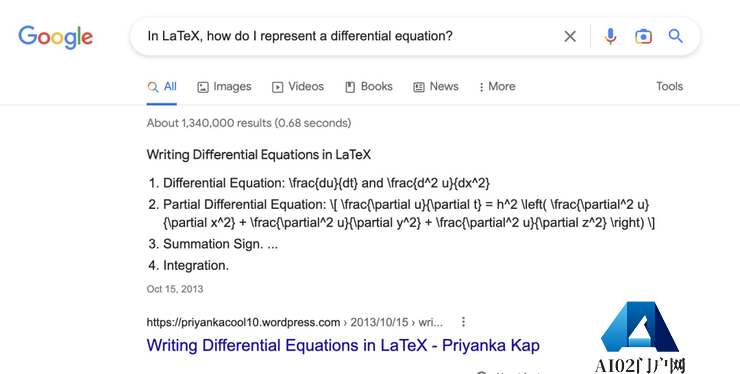
Task: Open Writing Differential Equations in LaTeX link
Action: tap(343, 345)
